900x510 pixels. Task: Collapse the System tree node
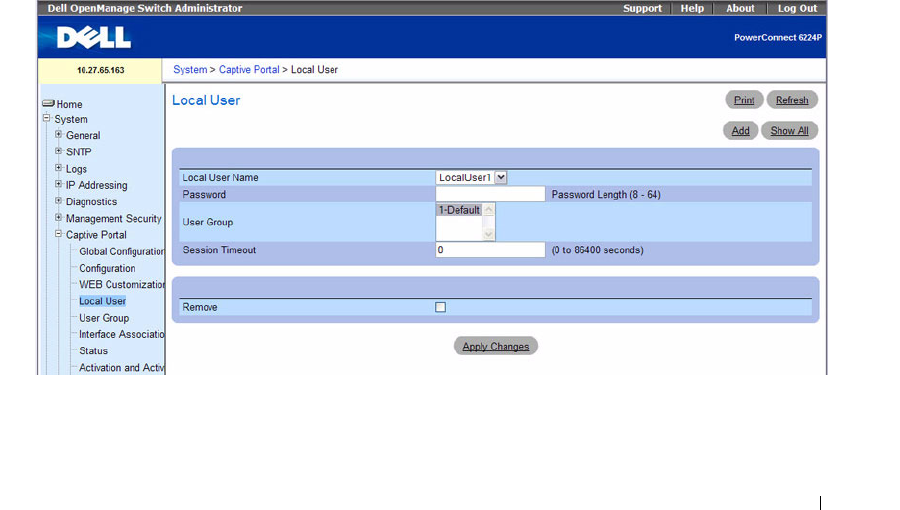pyautogui.click(x=46, y=118)
